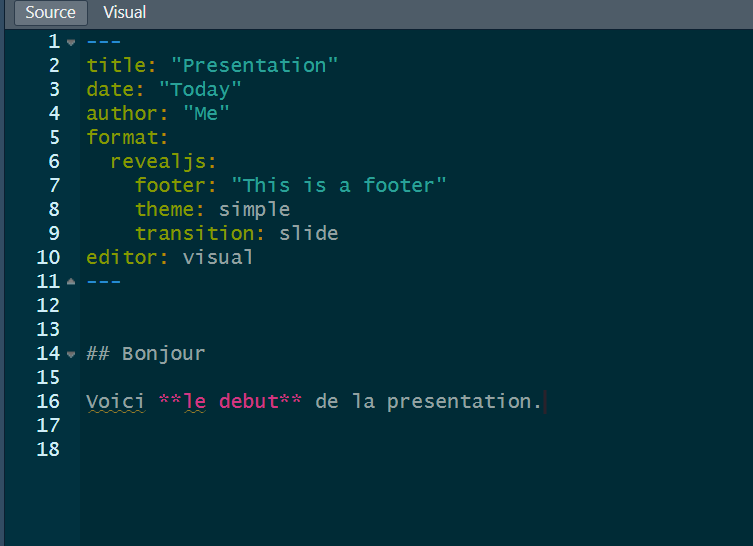Click the transition value slide
This screenshot has height=546, width=753.
point(309,234)
